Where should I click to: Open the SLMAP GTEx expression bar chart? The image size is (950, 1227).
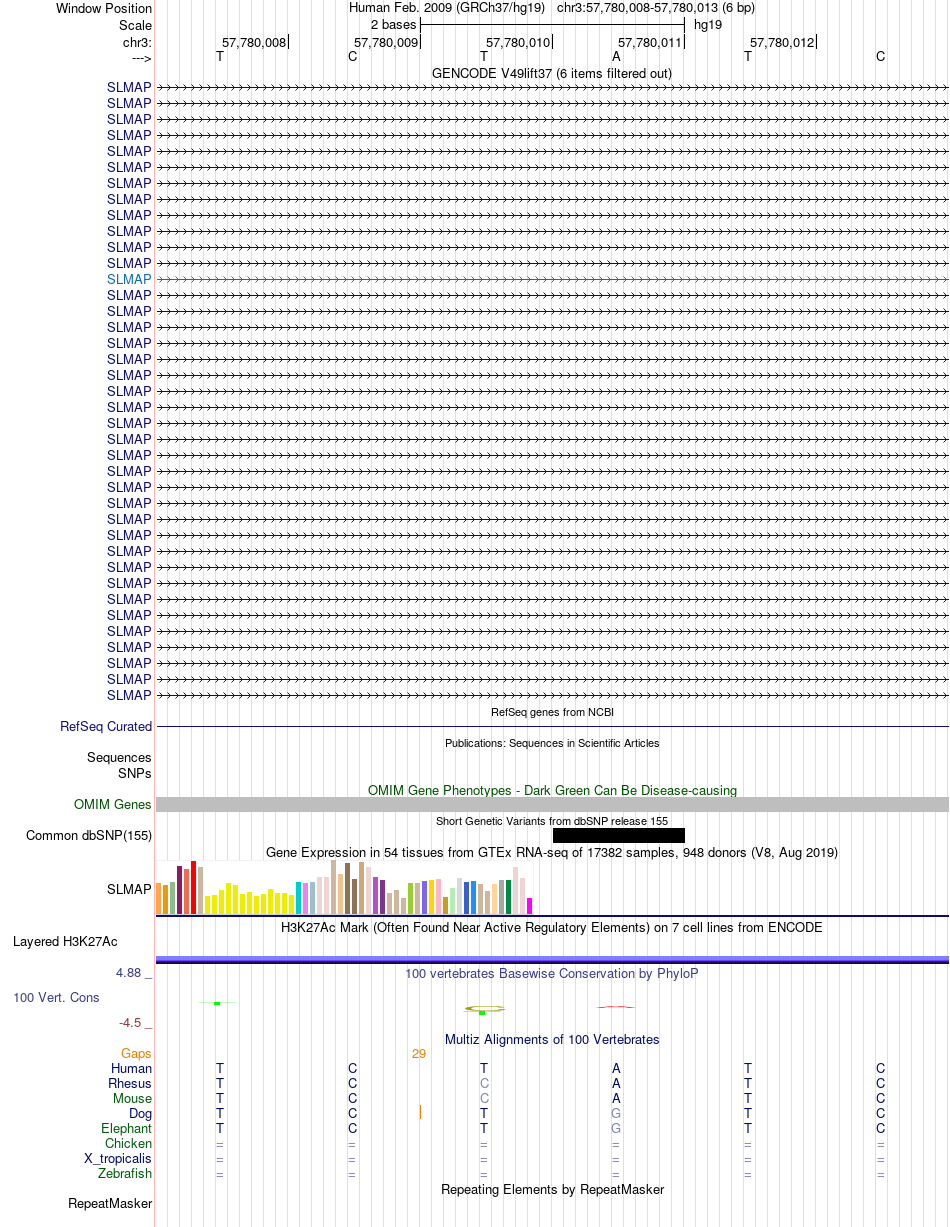(345, 888)
